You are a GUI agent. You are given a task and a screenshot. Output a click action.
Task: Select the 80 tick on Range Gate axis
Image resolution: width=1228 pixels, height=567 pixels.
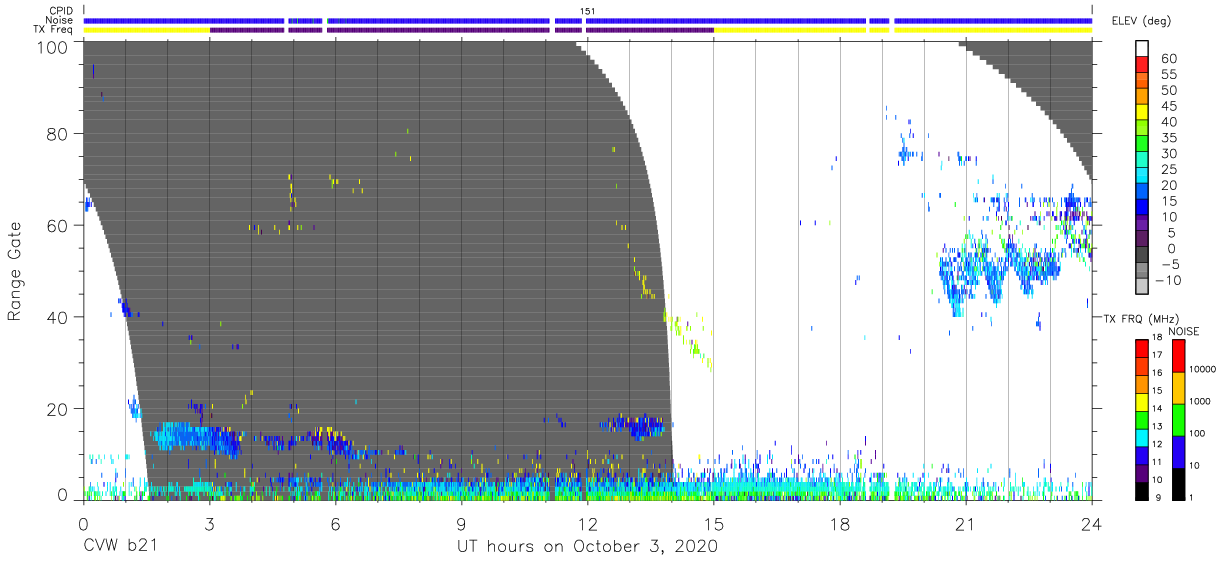click(59, 133)
